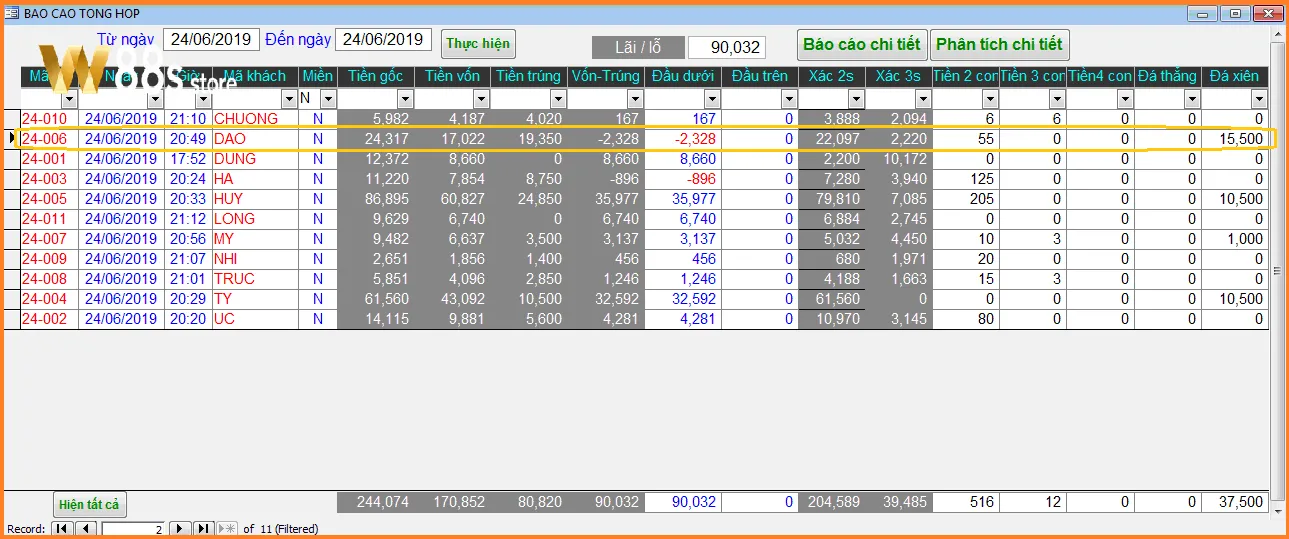Viewport: 1289px width, 539px height.
Task: Click Tiền gốc value 86,895
Action: tap(386, 199)
